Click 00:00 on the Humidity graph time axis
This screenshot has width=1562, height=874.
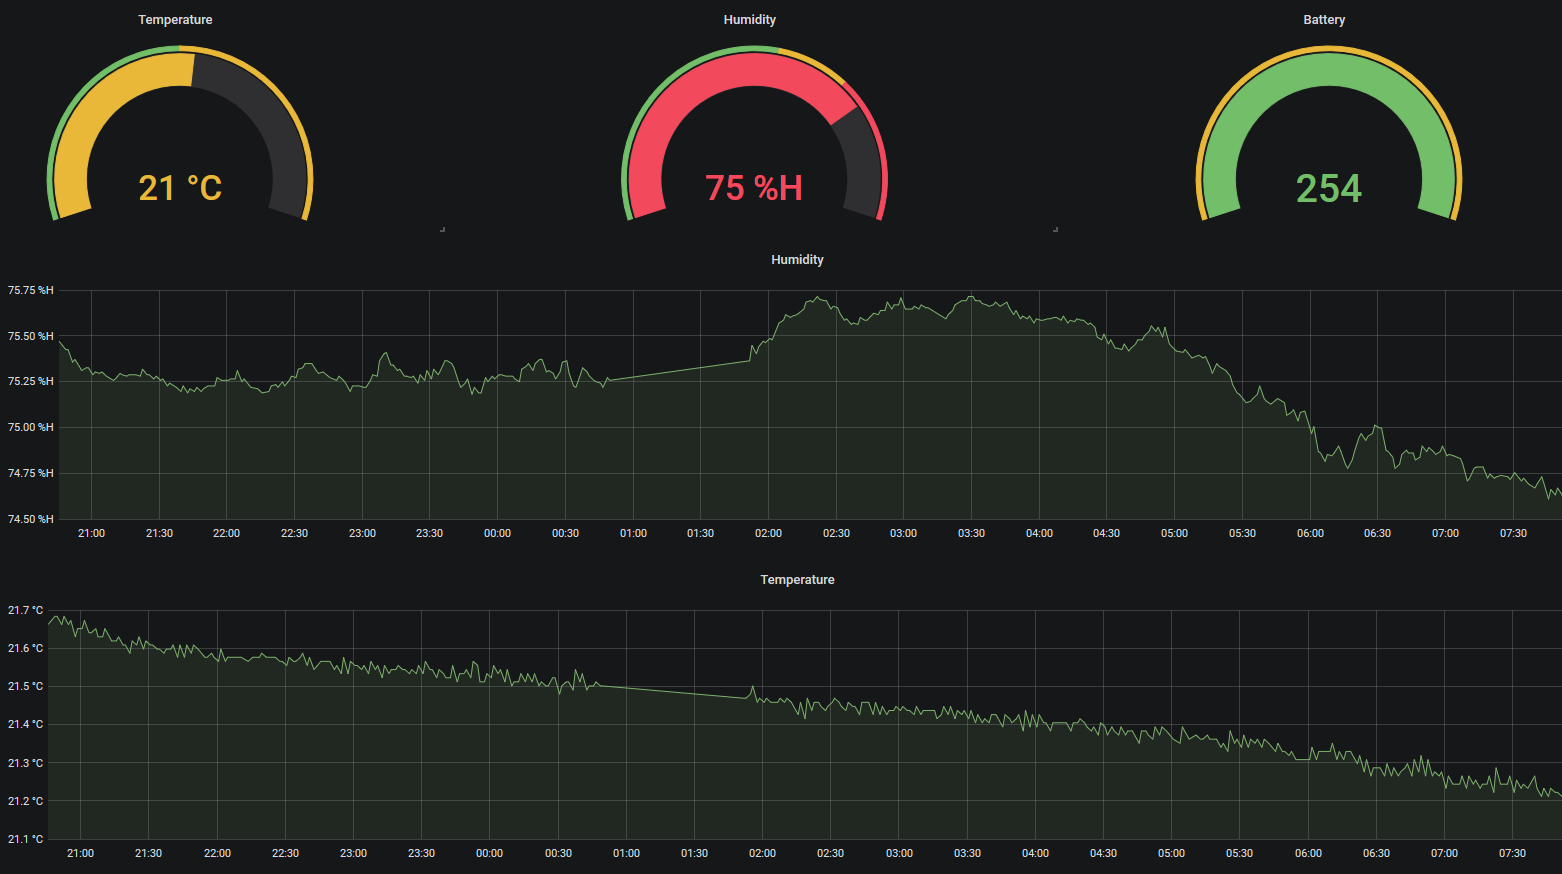click(x=497, y=533)
